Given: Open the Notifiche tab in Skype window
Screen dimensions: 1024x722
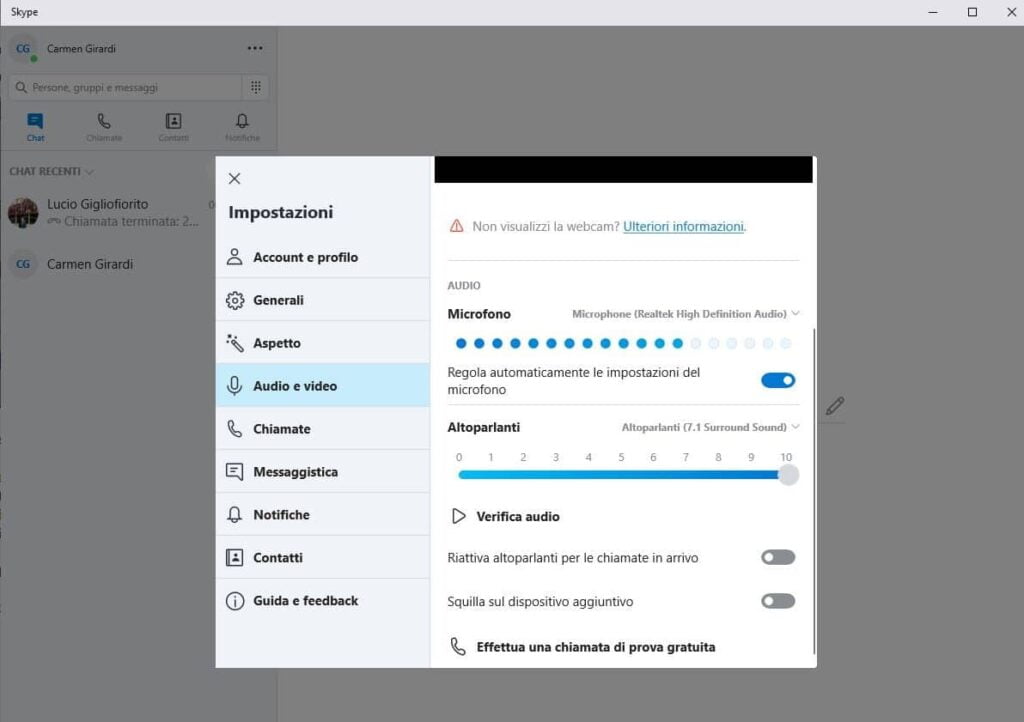Looking at the screenshot, I should point(242,127).
